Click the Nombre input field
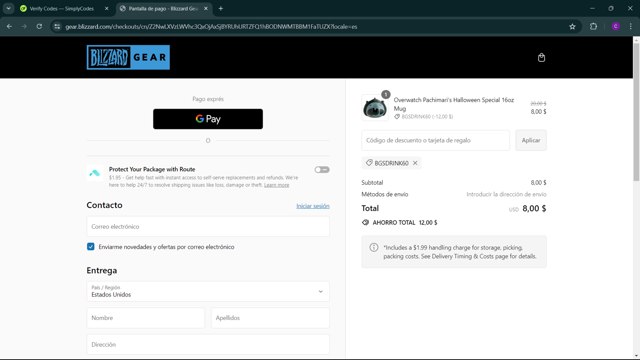 [145, 318]
